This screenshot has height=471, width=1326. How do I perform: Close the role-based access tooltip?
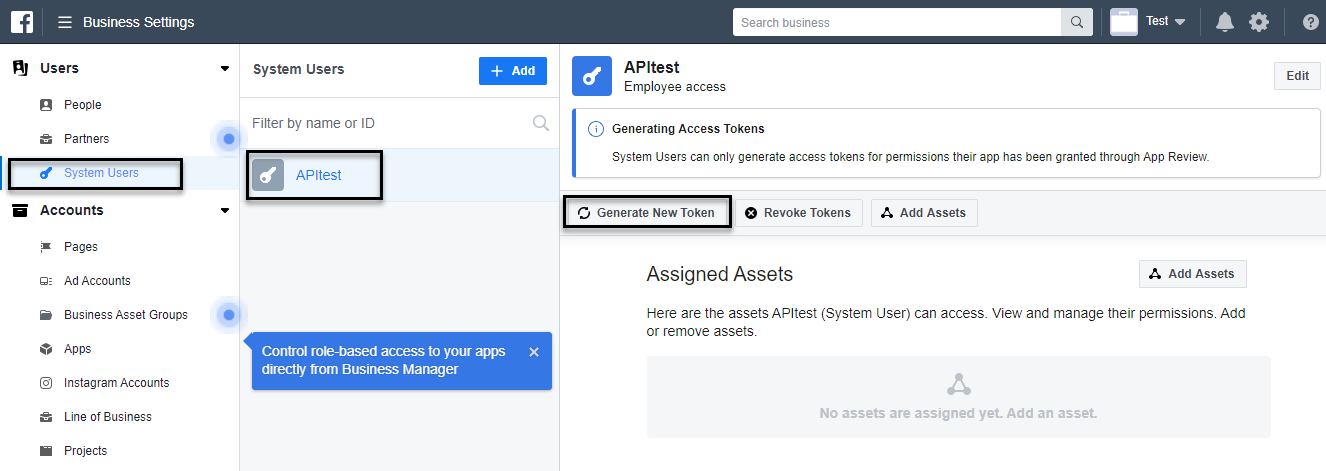[x=534, y=352]
